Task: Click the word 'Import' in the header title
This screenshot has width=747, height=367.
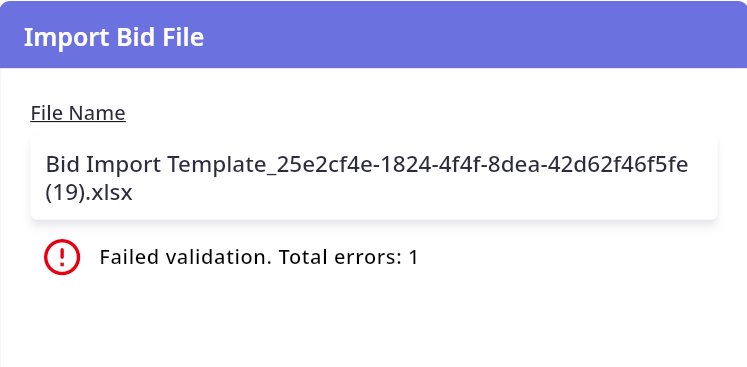Action: click(x=67, y=38)
